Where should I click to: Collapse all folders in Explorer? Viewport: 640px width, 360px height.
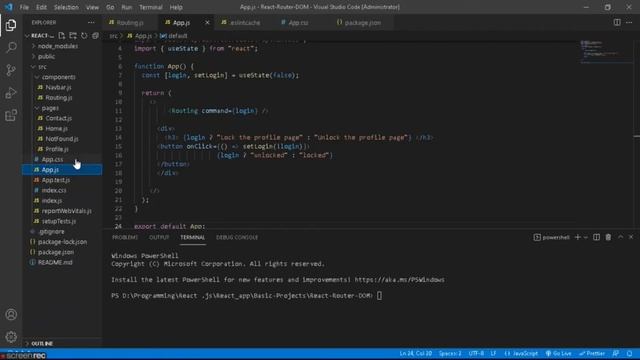tap(96, 36)
